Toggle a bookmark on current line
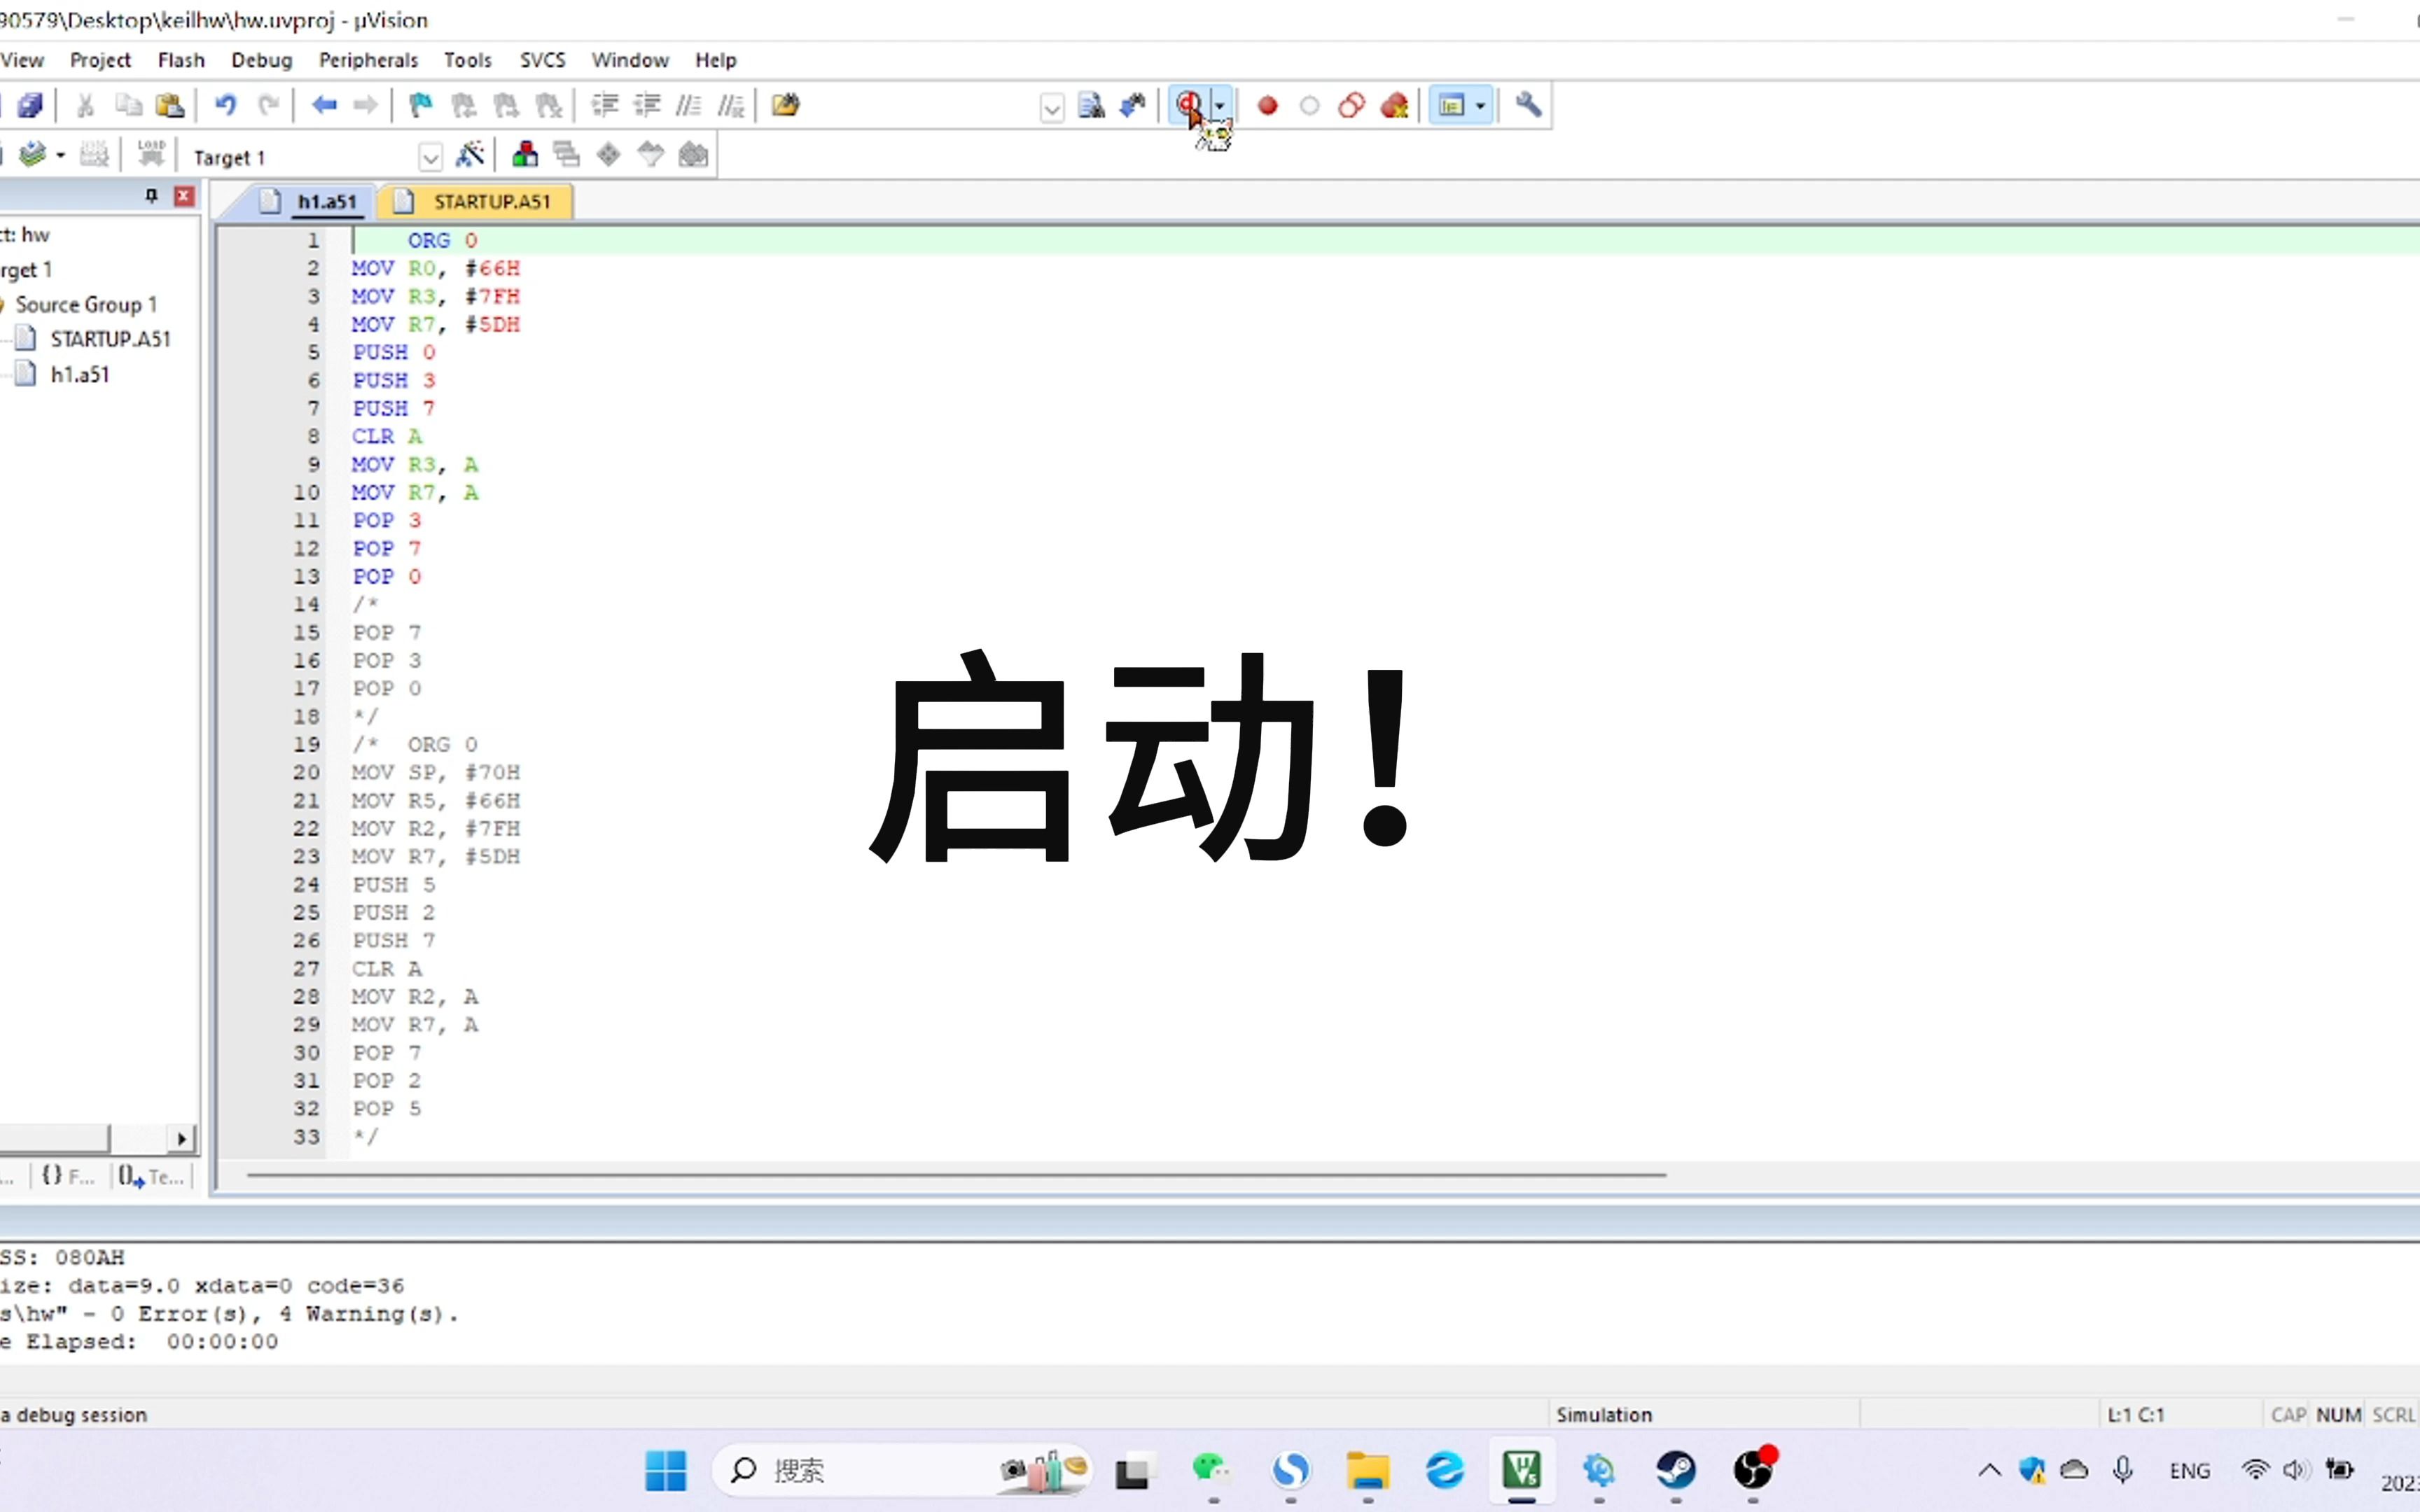Image resolution: width=2420 pixels, height=1512 pixels. pyautogui.click(x=419, y=105)
